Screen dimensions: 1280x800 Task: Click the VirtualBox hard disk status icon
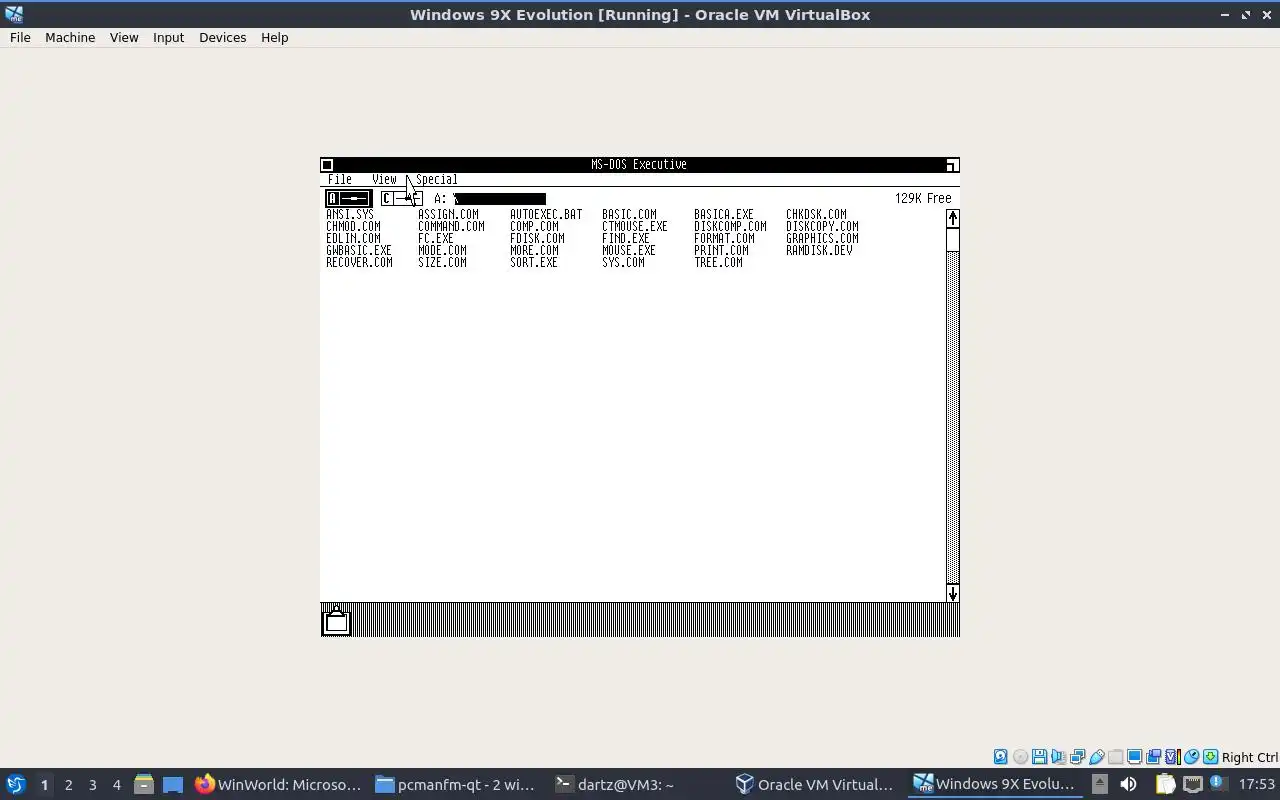[x=1000, y=757]
